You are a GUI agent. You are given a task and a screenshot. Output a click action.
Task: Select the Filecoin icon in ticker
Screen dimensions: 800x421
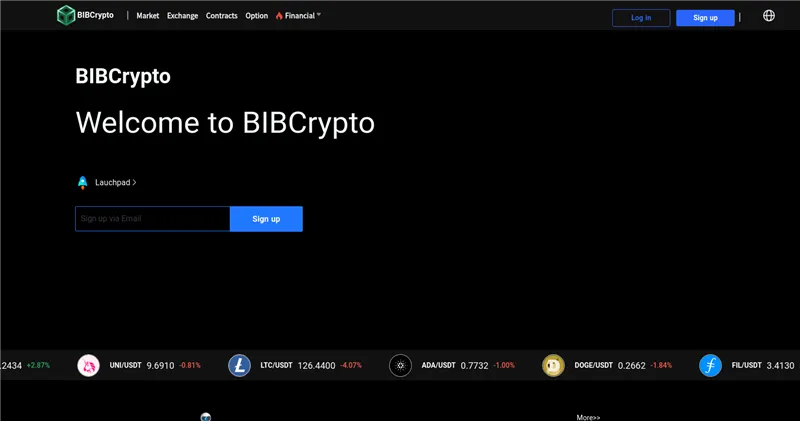(x=710, y=365)
